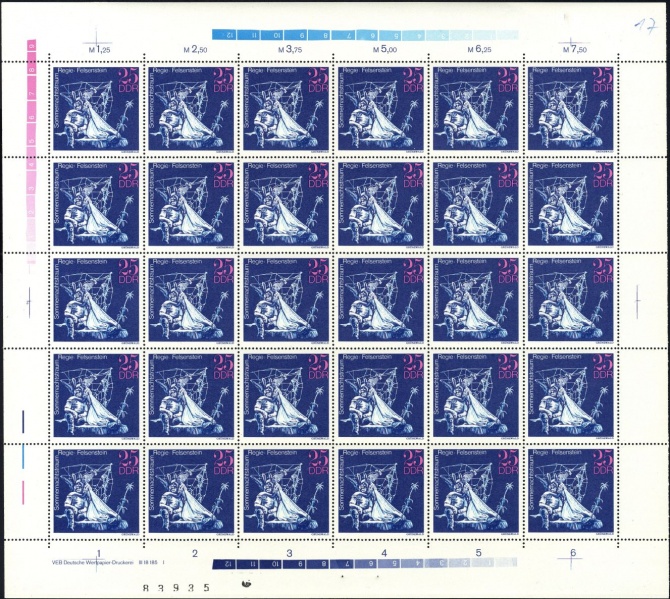Click the crosshair mark at column number 6

(x=572, y=556)
